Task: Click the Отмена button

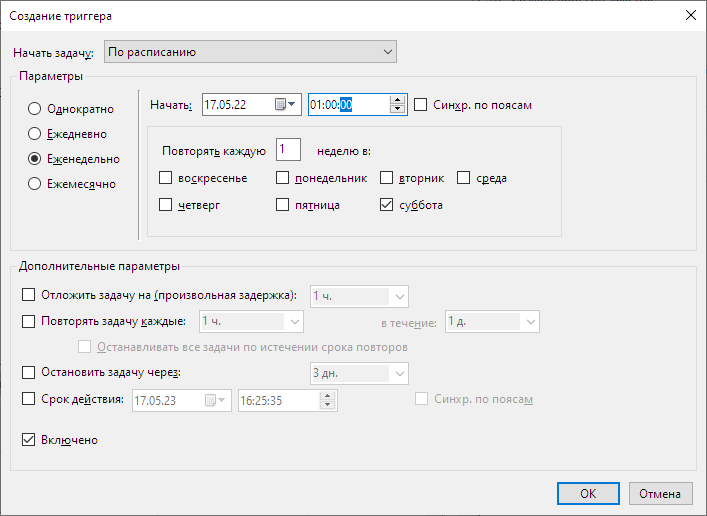Action: coord(660,493)
